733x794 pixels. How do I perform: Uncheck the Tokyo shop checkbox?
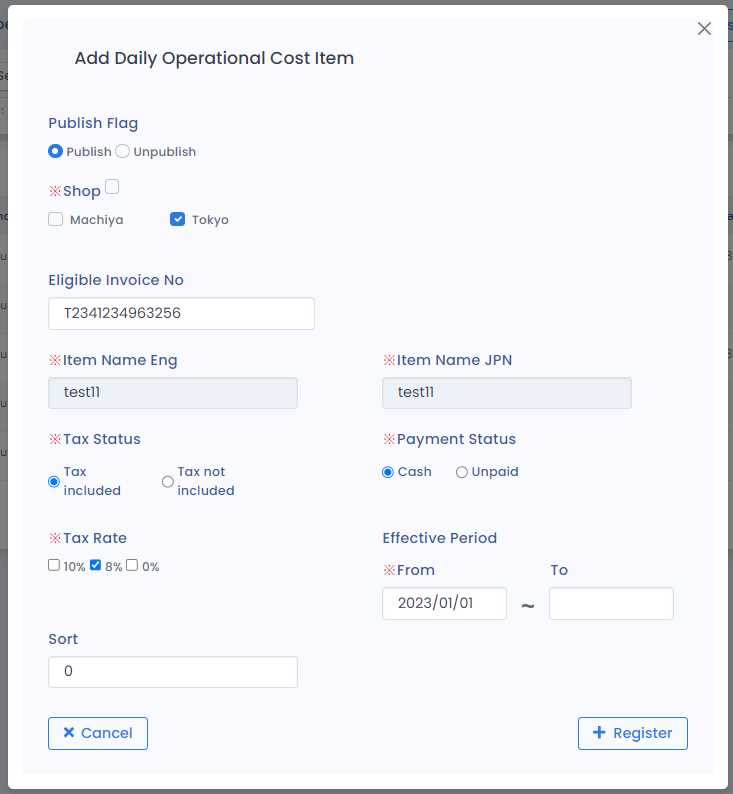pos(178,220)
